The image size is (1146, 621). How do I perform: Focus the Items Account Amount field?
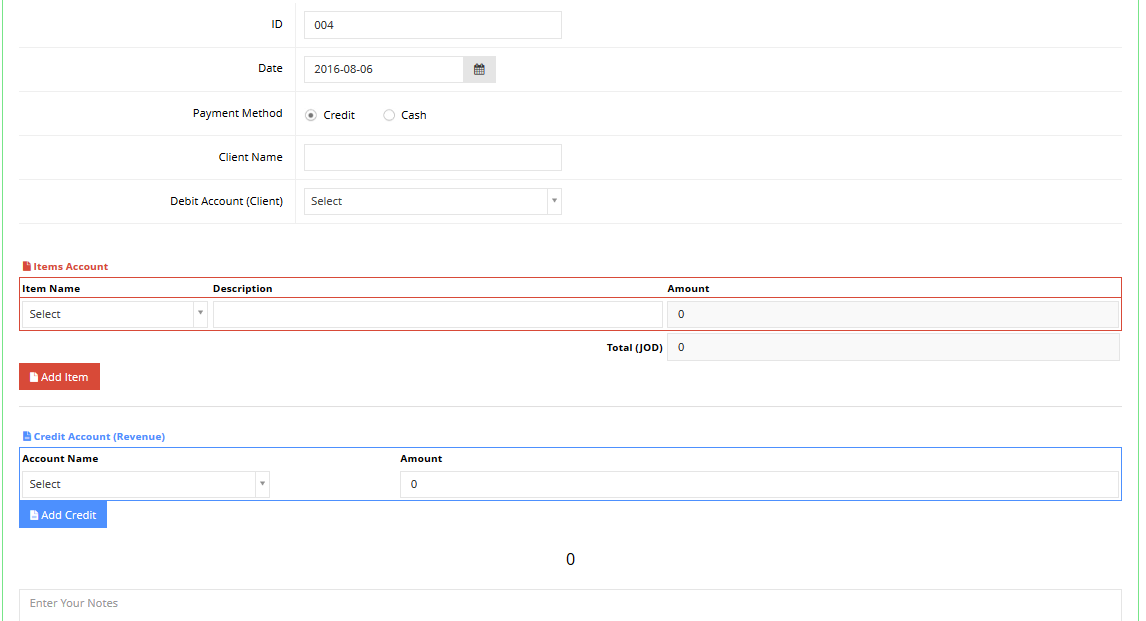[893, 314]
